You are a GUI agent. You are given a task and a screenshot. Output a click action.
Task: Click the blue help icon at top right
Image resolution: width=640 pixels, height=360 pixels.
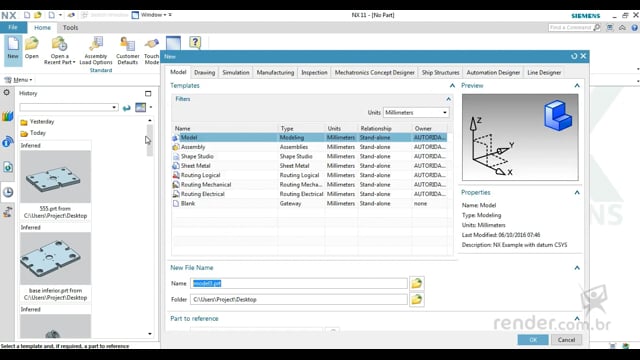[x=634, y=27]
